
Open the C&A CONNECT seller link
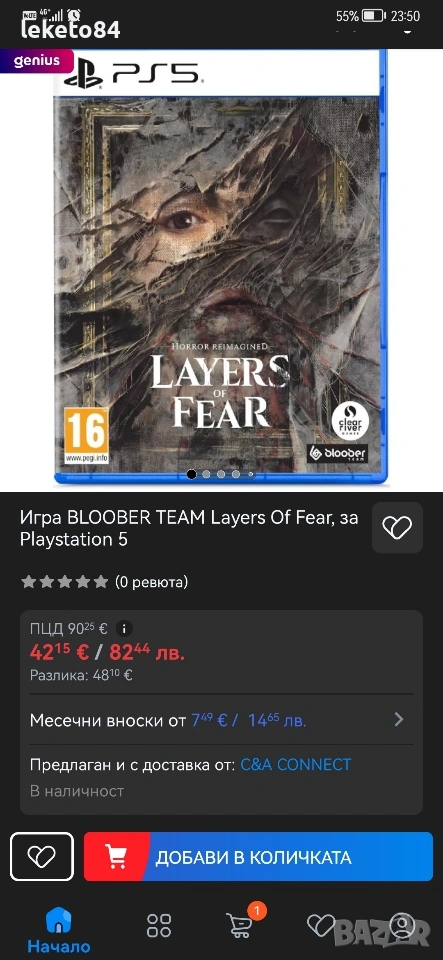point(296,765)
